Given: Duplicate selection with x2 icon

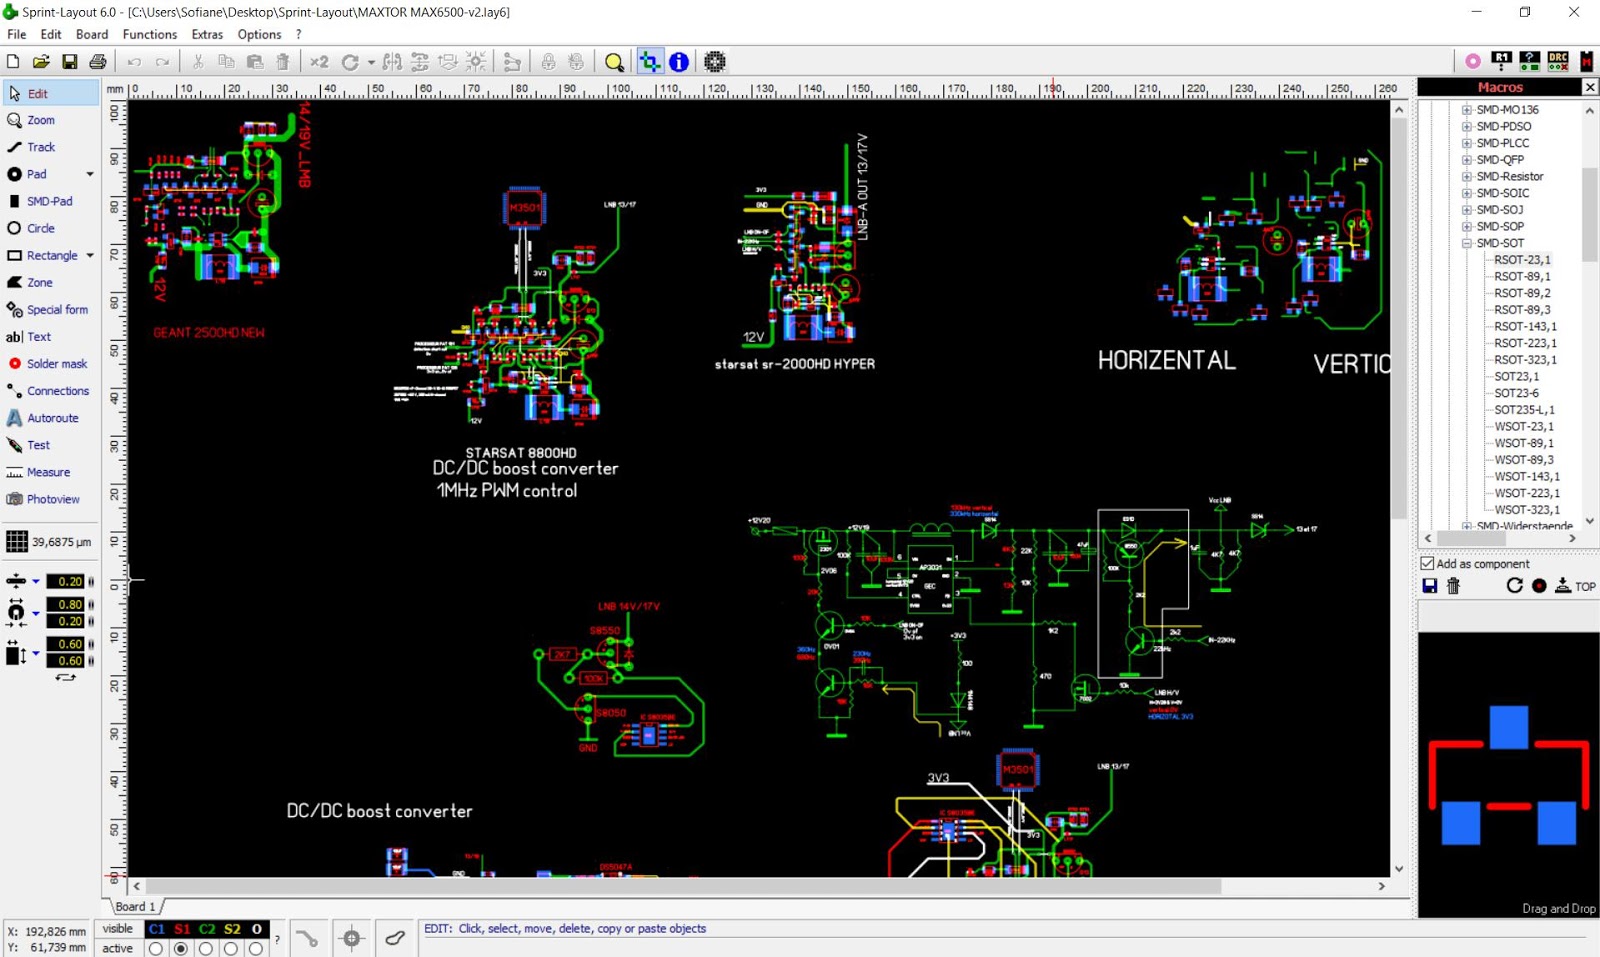Looking at the screenshot, I should [319, 62].
